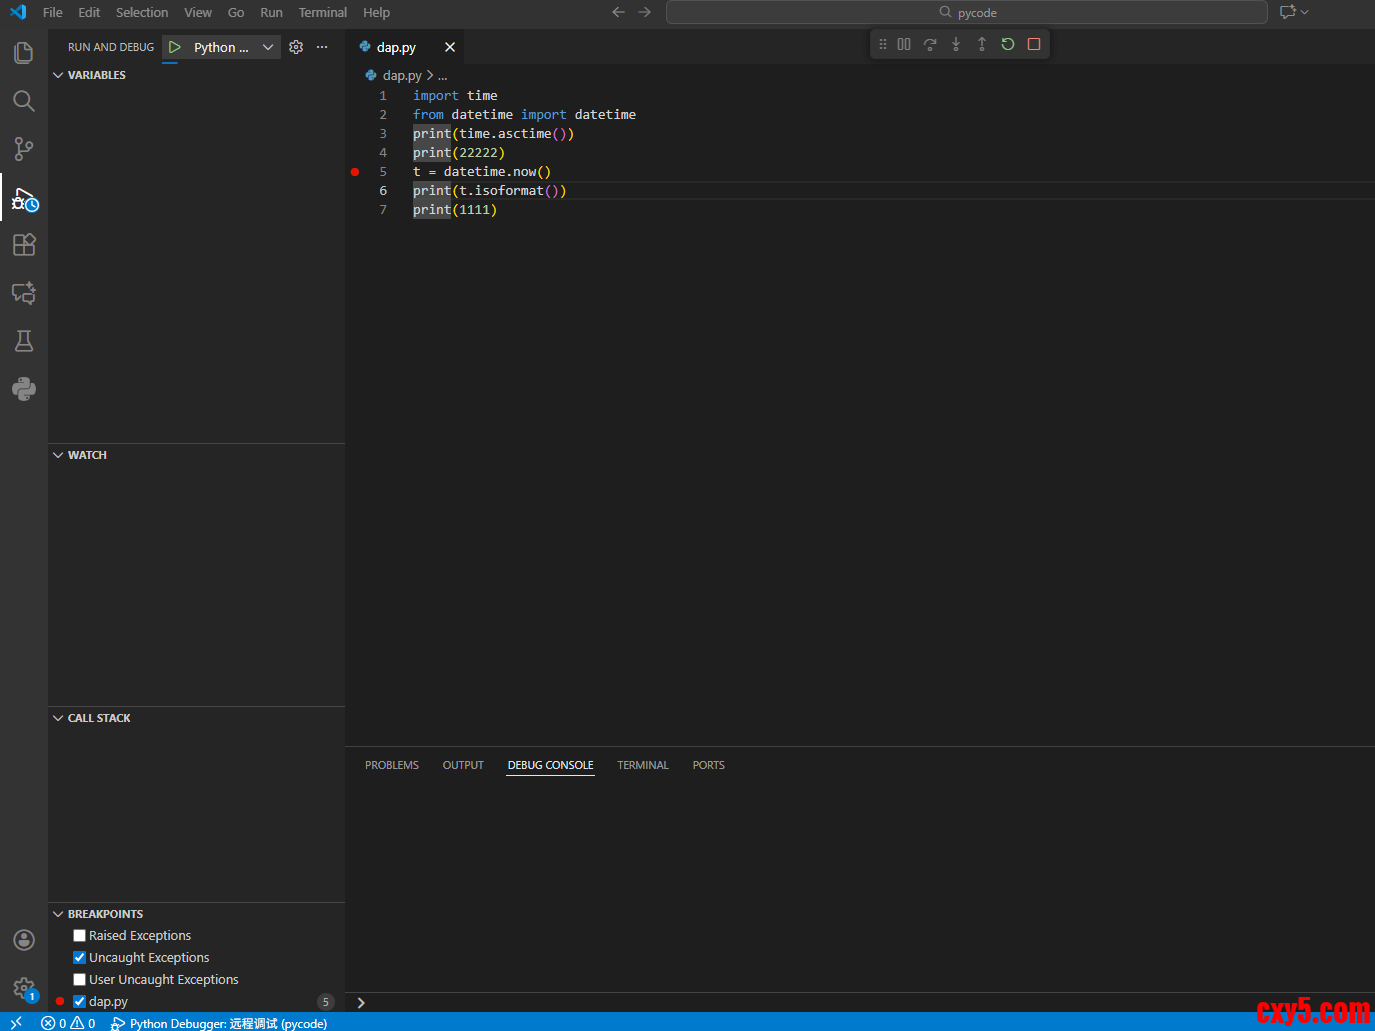The height and width of the screenshot is (1031, 1375).
Task: Open the Testing flask icon view
Action: (24, 341)
